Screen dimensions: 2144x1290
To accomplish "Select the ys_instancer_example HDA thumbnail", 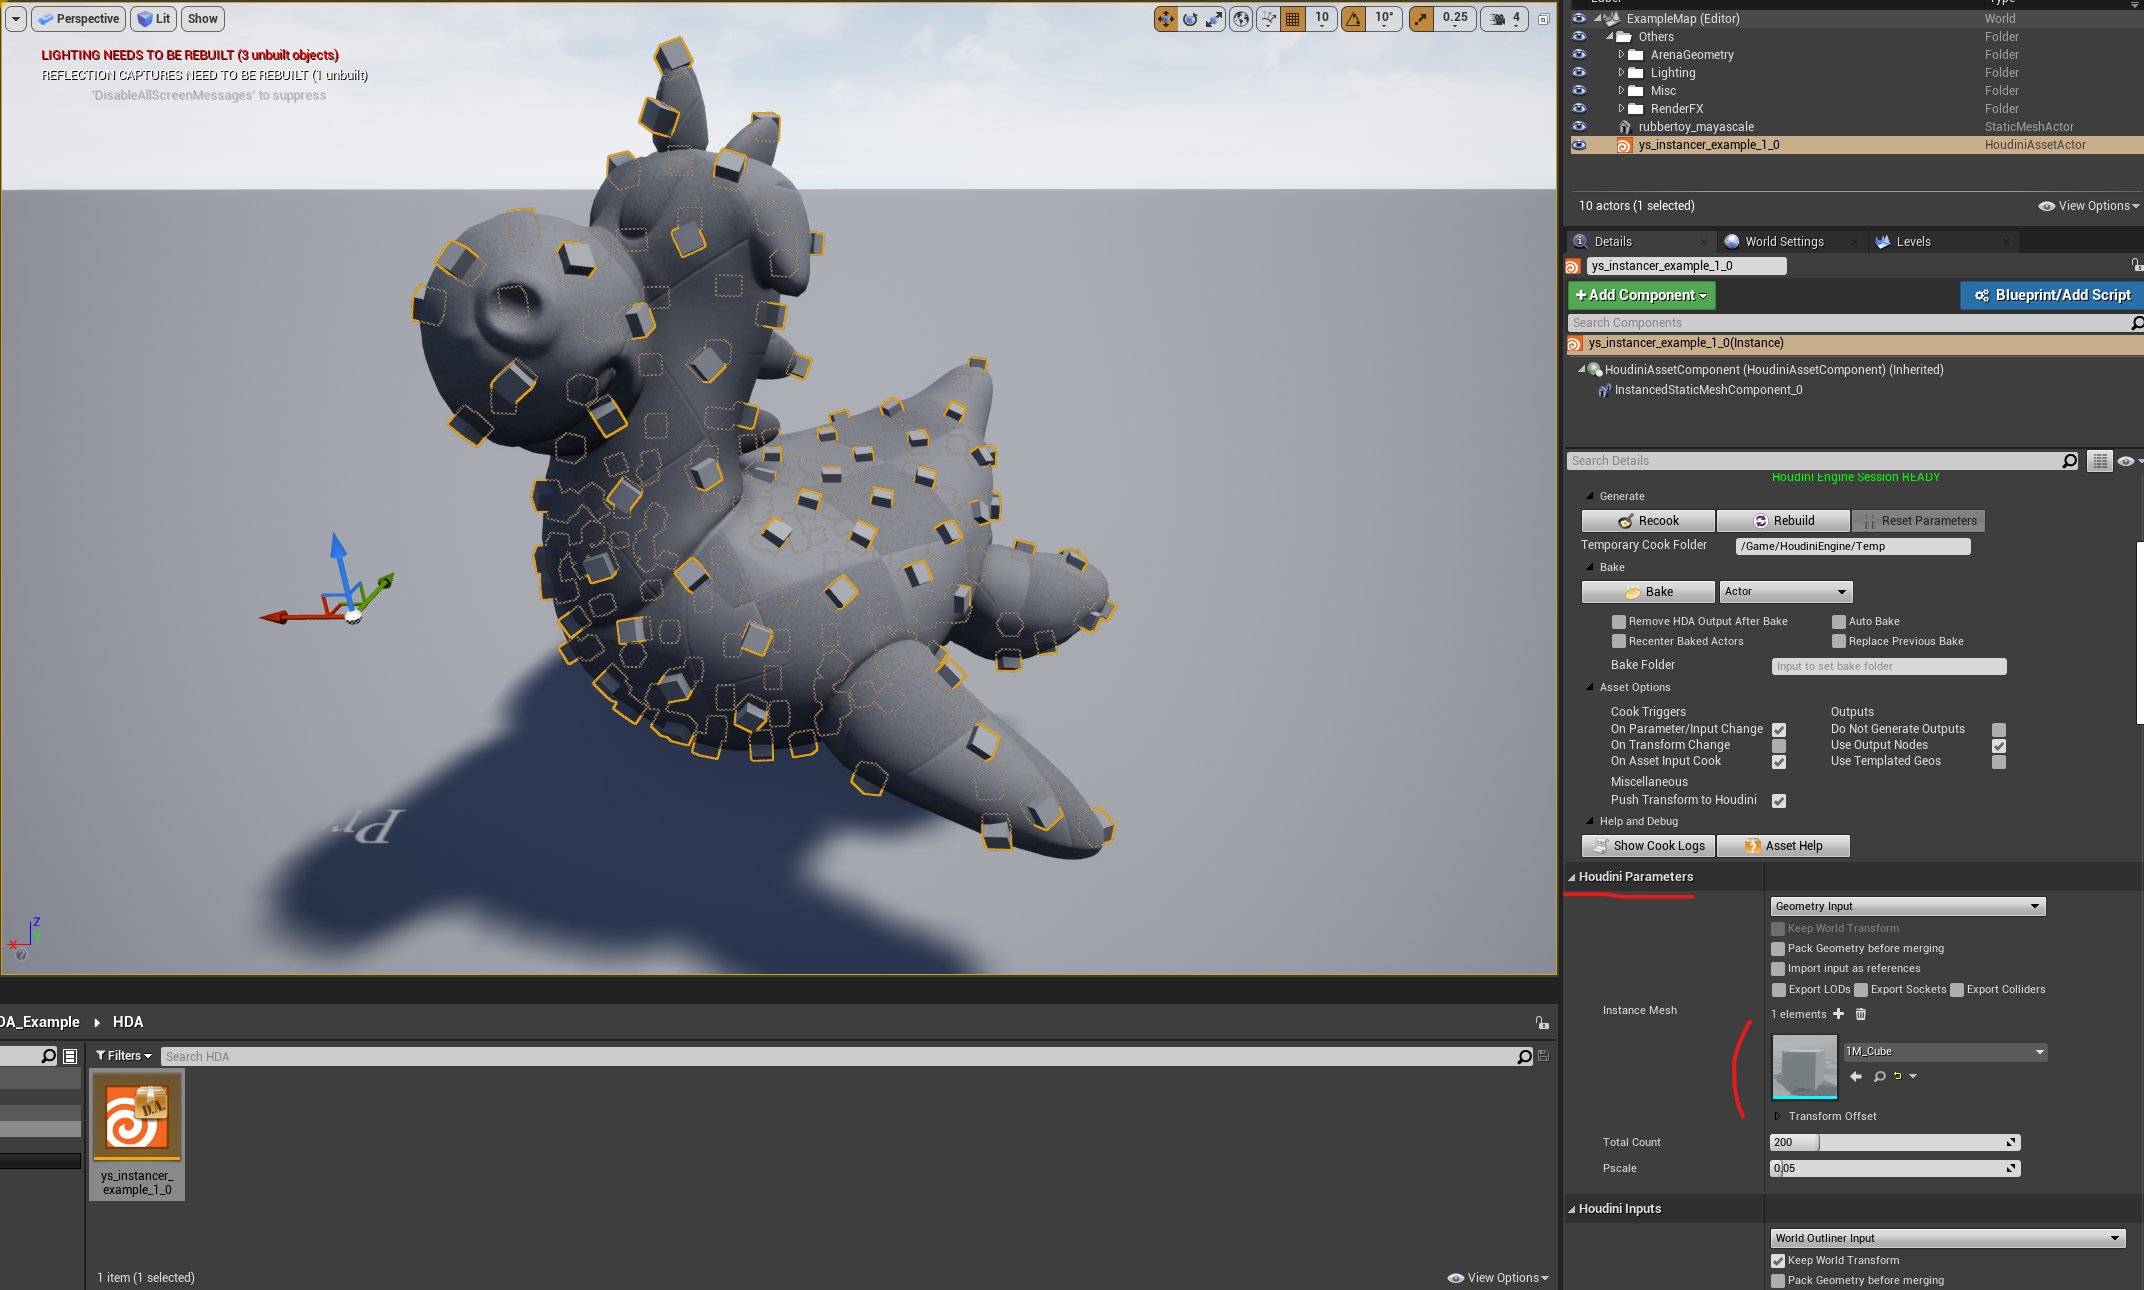I will [x=136, y=1116].
